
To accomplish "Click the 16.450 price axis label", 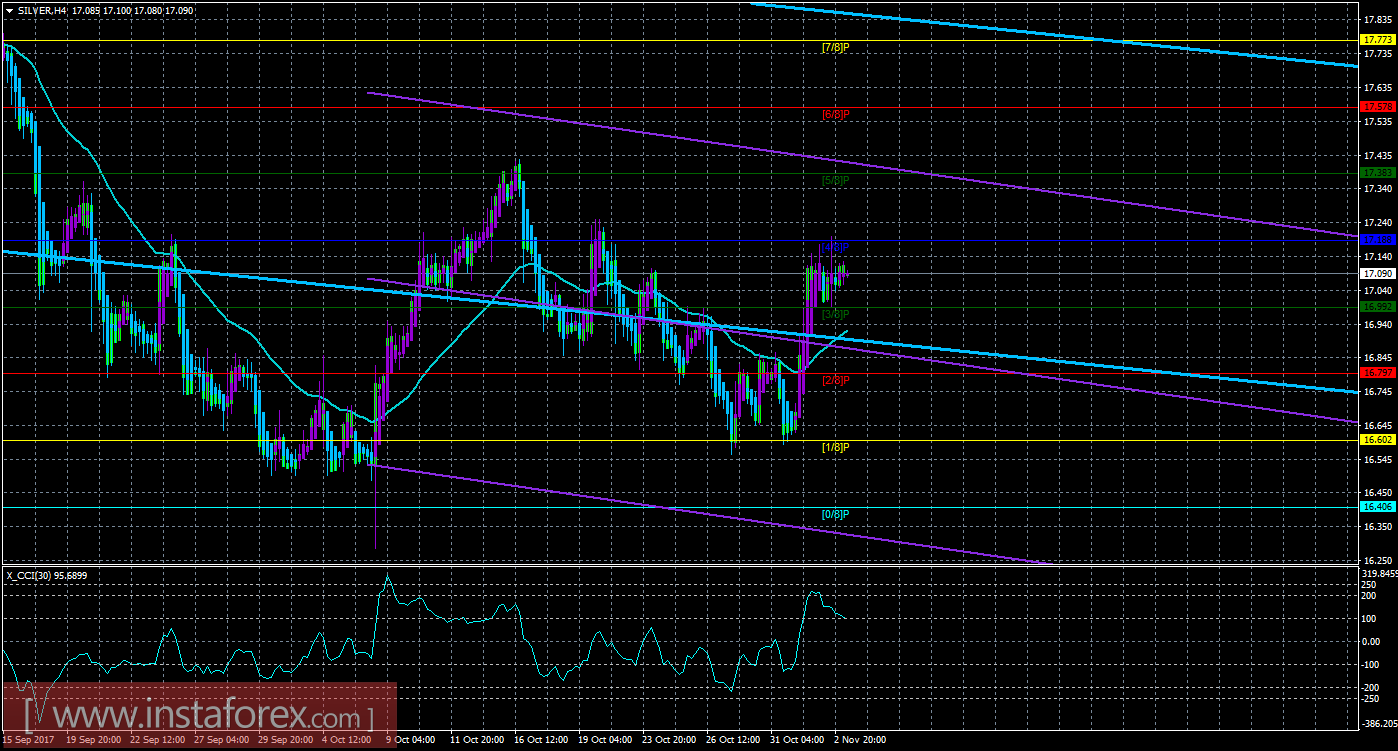I will pos(1377,492).
